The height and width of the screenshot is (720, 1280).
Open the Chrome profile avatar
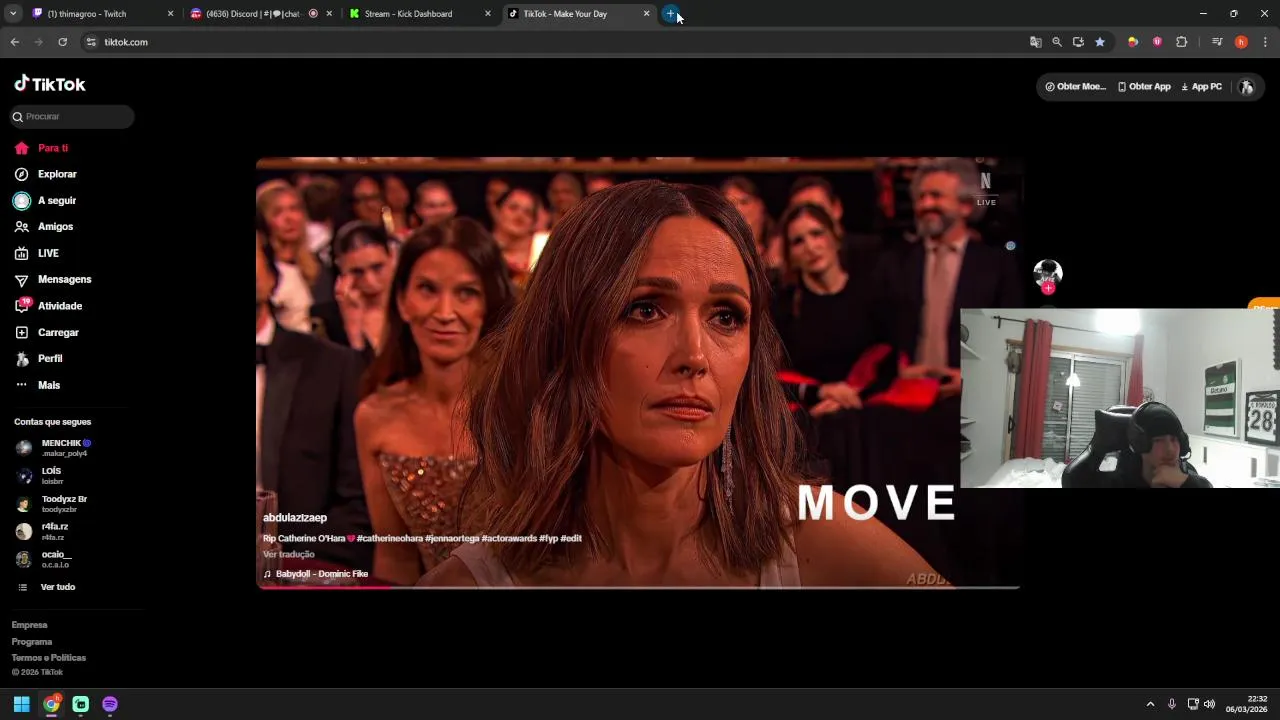[x=1241, y=42]
